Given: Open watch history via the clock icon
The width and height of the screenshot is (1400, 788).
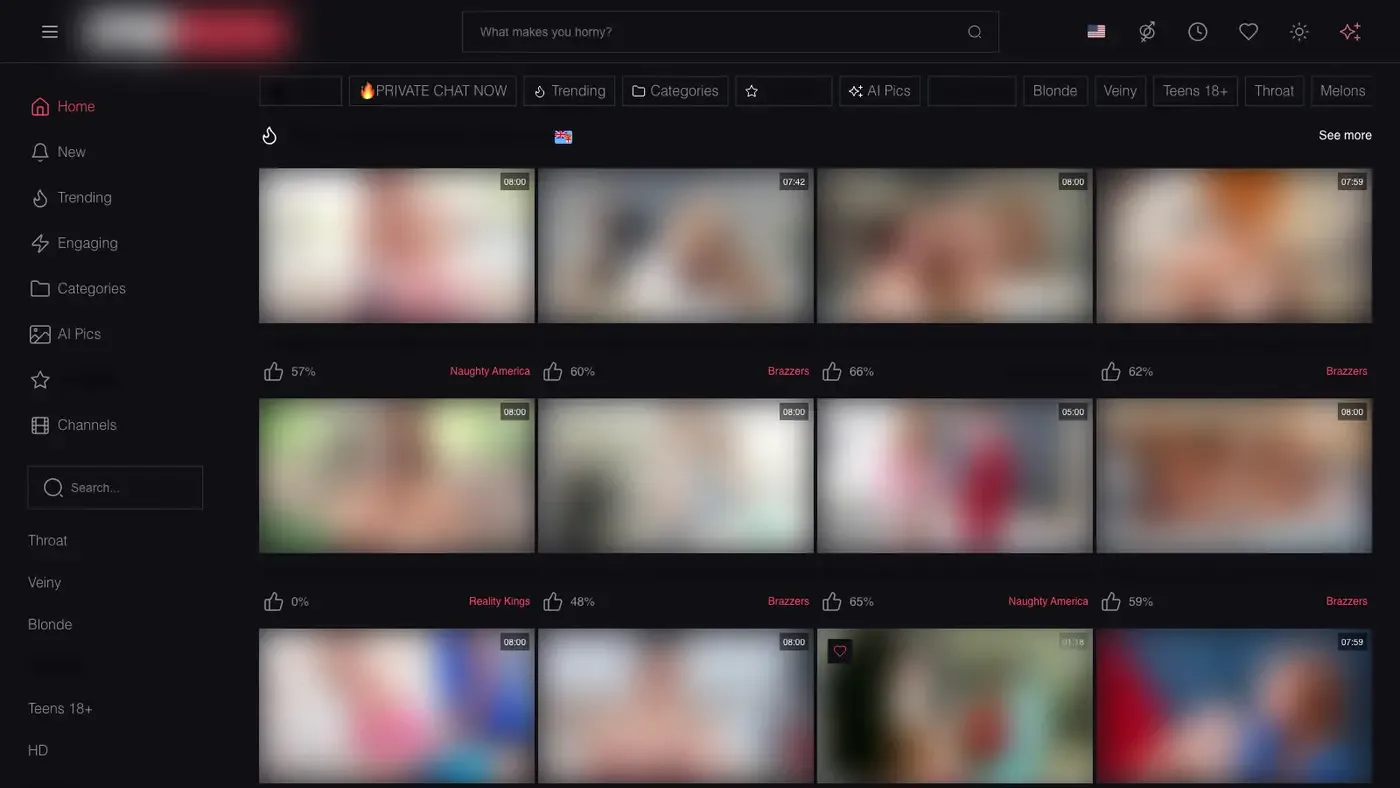Looking at the screenshot, I should [x=1198, y=32].
